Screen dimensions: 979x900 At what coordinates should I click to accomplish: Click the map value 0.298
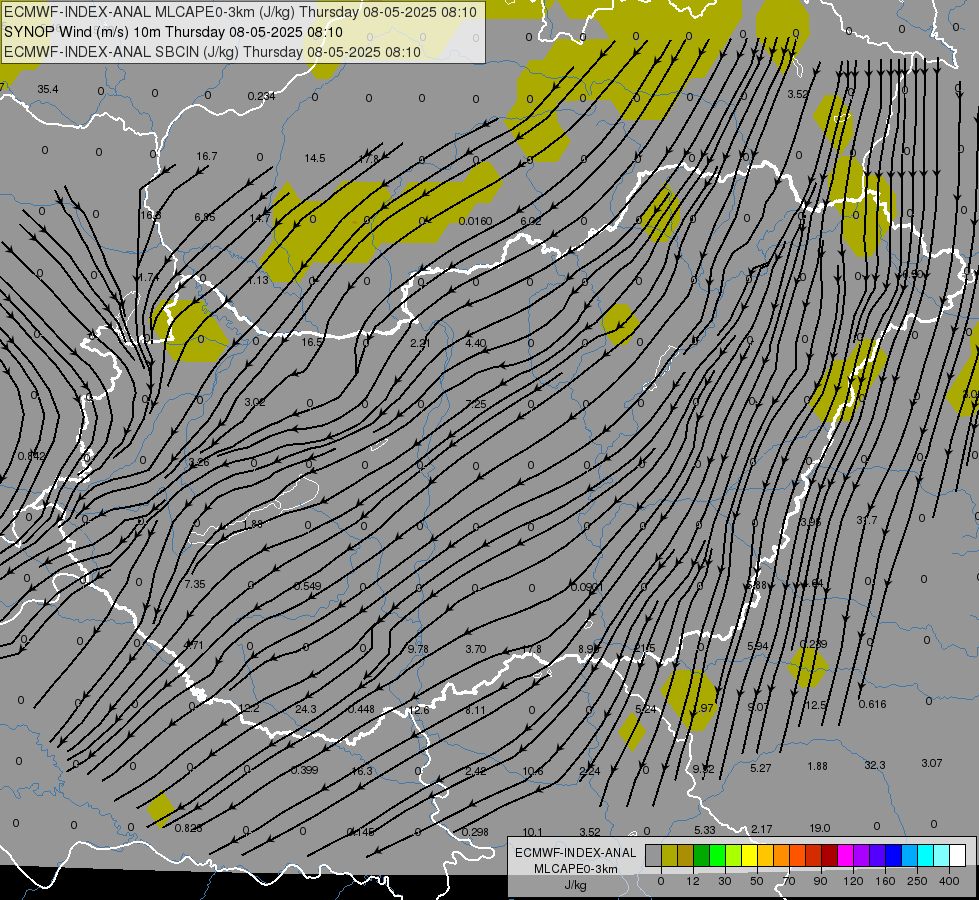coord(475,831)
